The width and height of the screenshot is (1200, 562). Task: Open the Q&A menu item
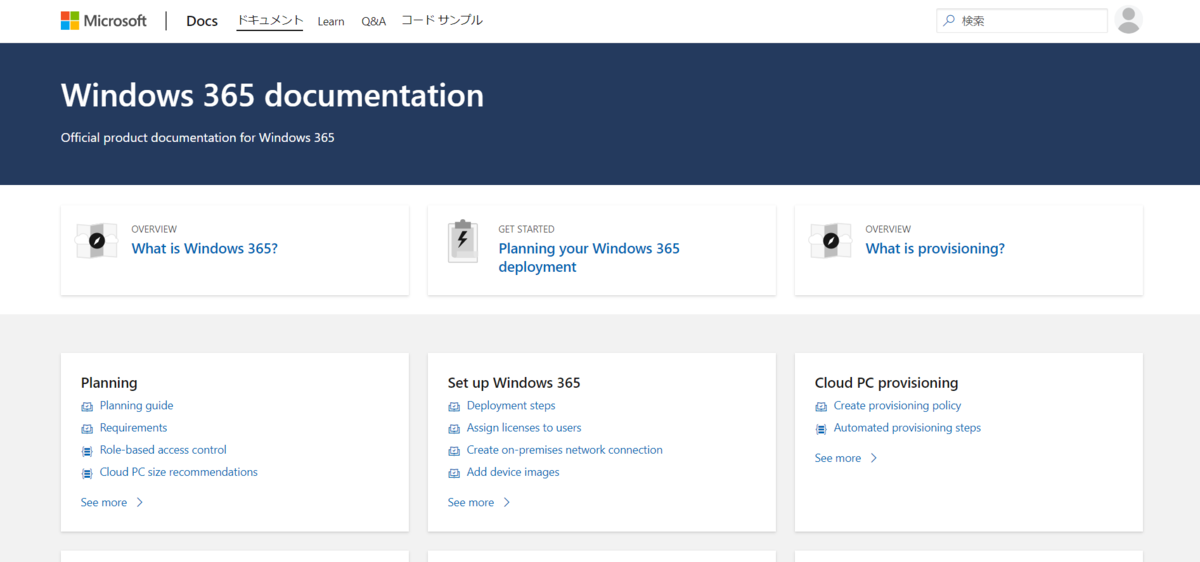coord(373,21)
